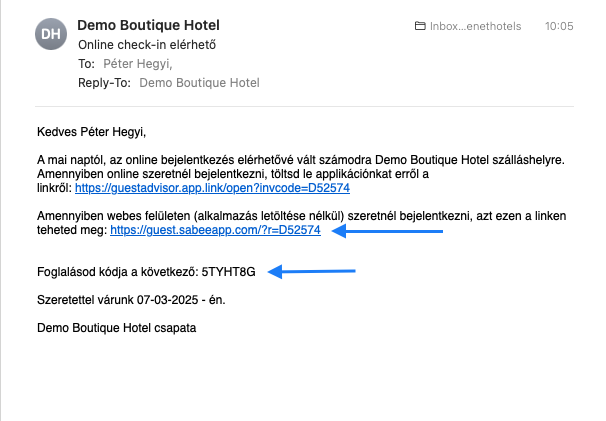
Task: Click the blue arrow beside the booking code
Action: pos(312,271)
